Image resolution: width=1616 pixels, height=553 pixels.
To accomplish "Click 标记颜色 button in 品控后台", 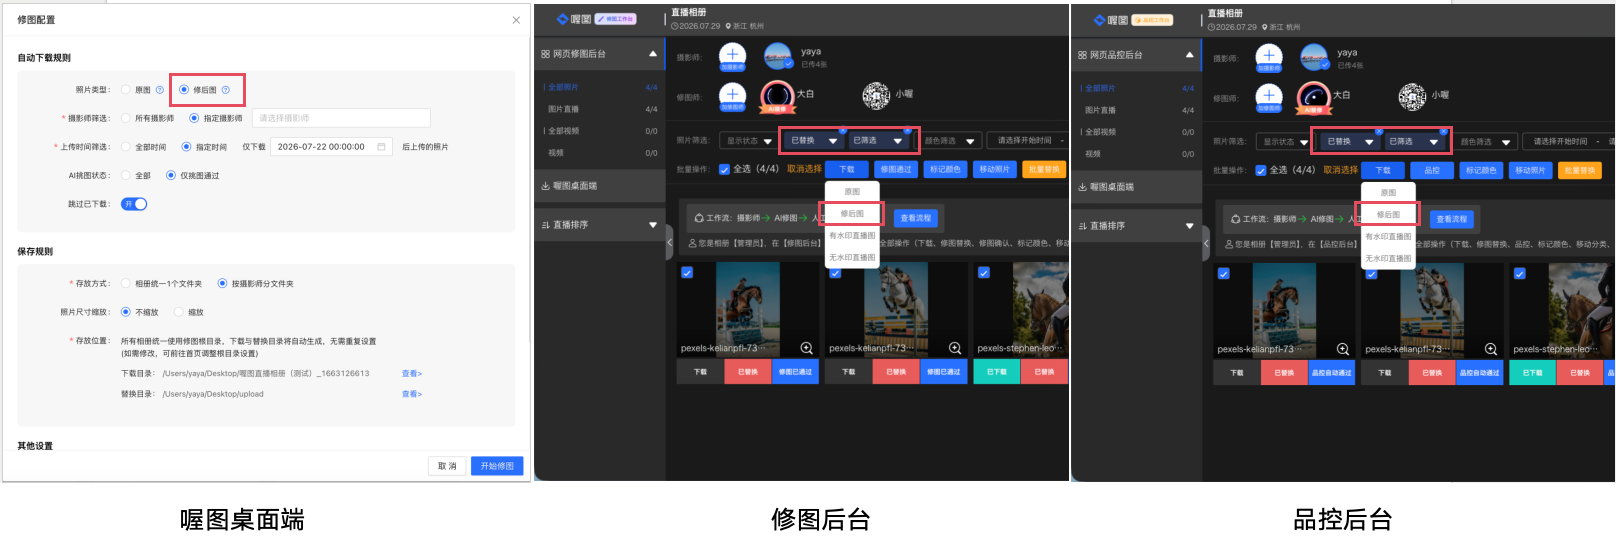I will click(1481, 170).
